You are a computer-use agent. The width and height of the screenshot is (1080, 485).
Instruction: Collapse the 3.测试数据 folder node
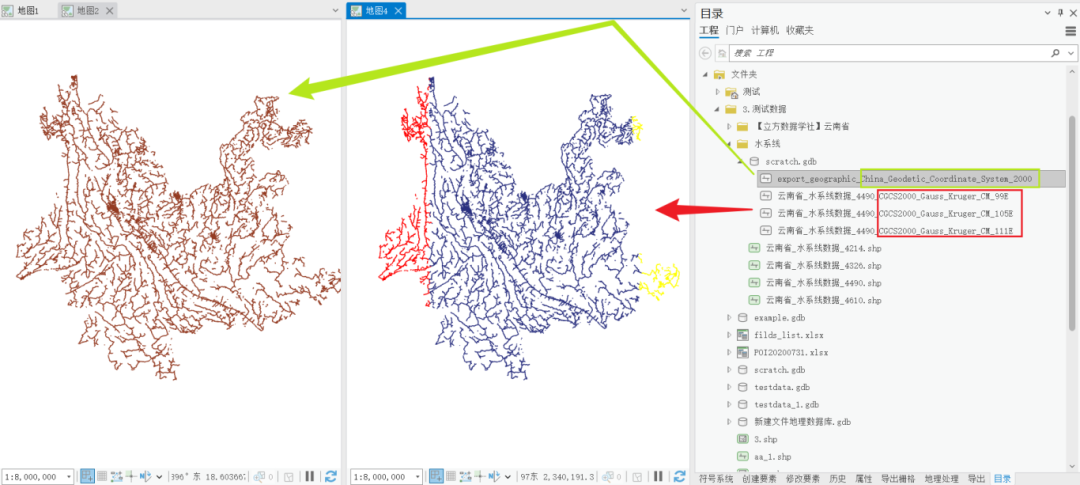[x=717, y=109]
